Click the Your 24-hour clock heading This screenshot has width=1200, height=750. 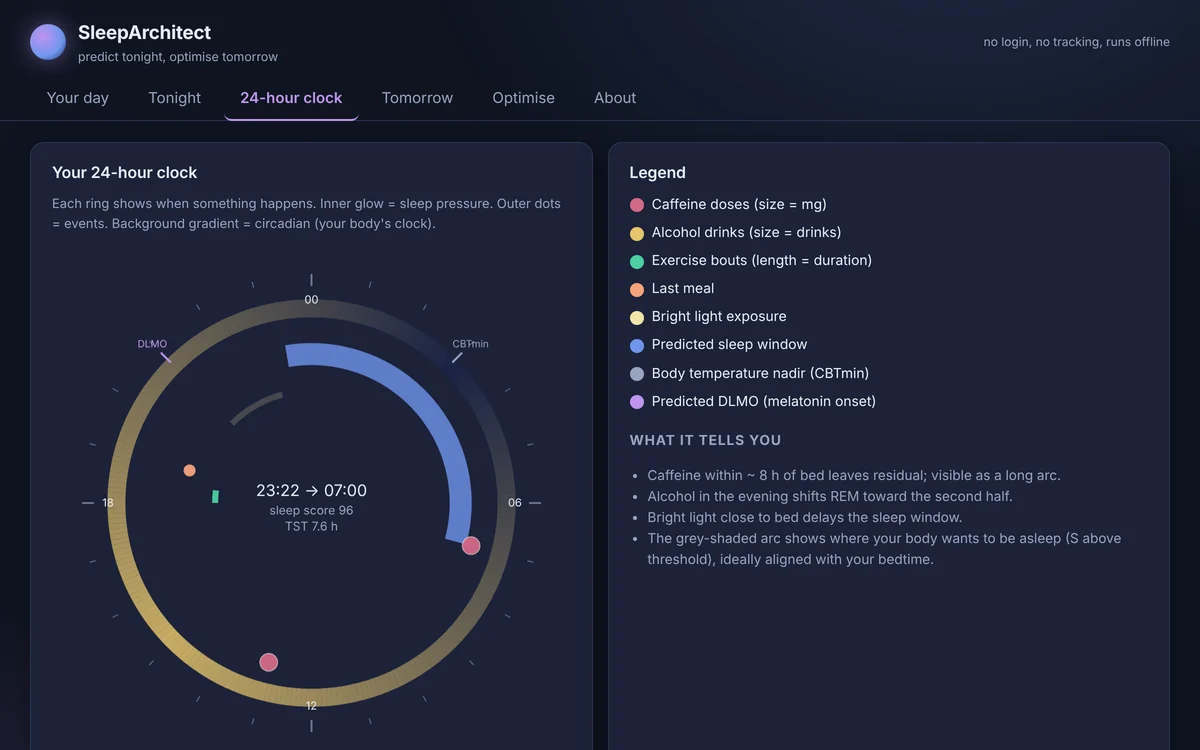tap(125, 173)
